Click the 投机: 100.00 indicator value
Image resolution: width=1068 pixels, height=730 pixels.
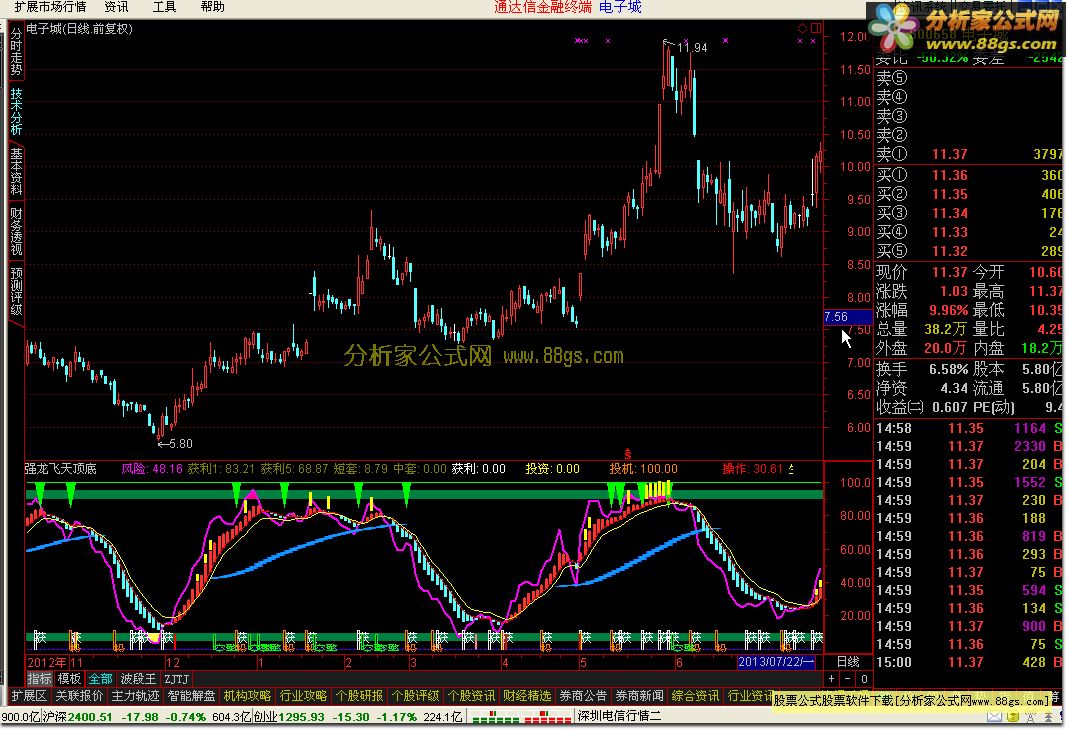tap(644, 469)
